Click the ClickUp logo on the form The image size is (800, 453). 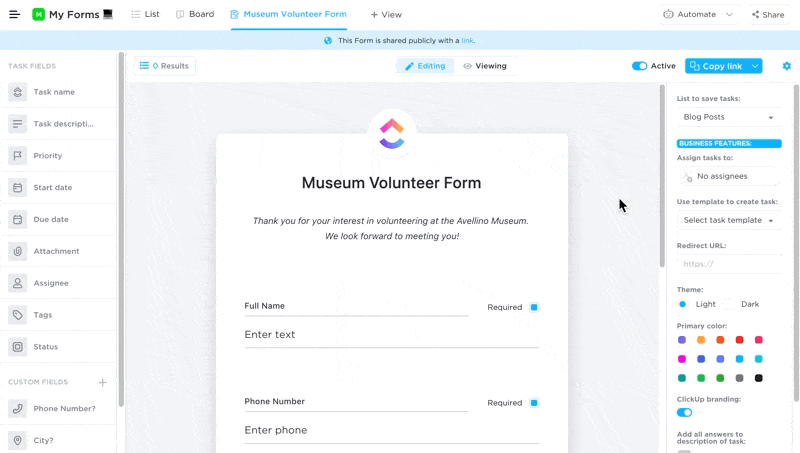click(392, 133)
